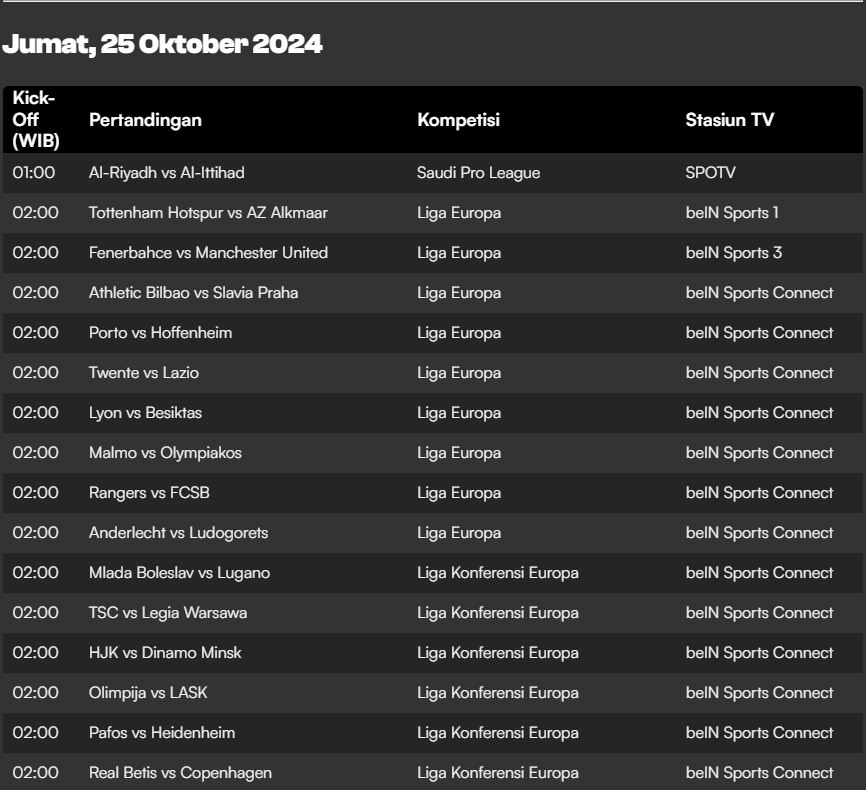Click the beIN Sports 3 station cell

tap(733, 253)
